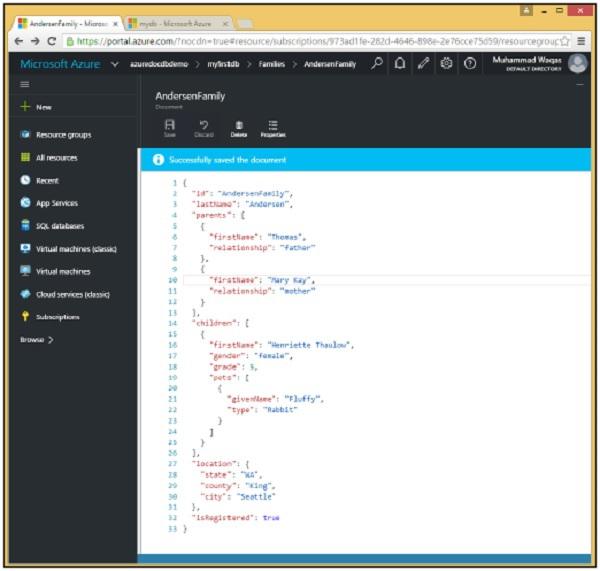Click the pencil edit dashboard icon
The width and height of the screenshot is (600, 571).
coord(423,63)
